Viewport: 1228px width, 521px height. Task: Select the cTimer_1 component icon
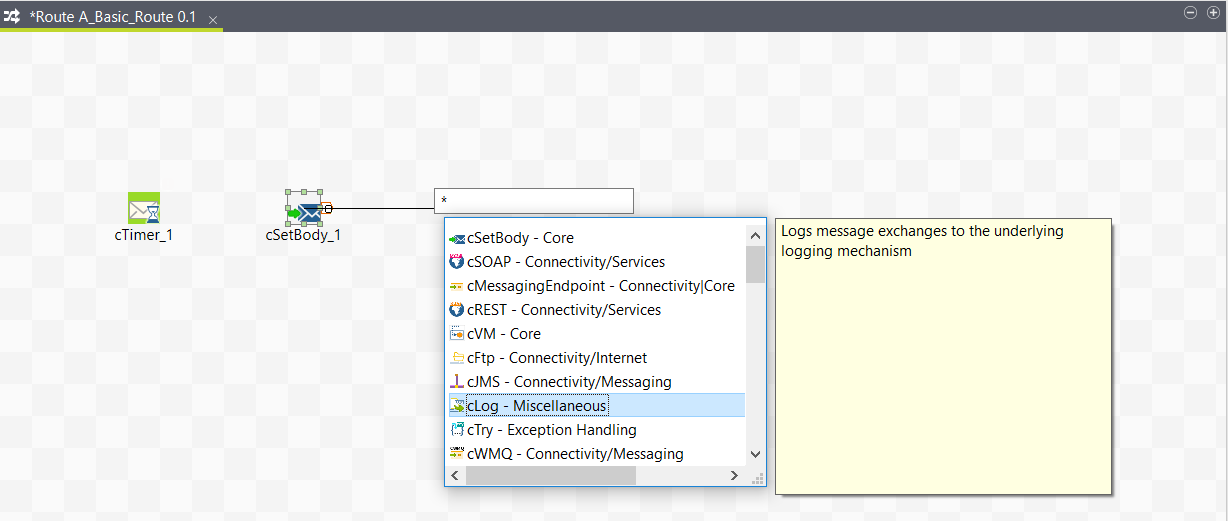click(x=144, y=208)
